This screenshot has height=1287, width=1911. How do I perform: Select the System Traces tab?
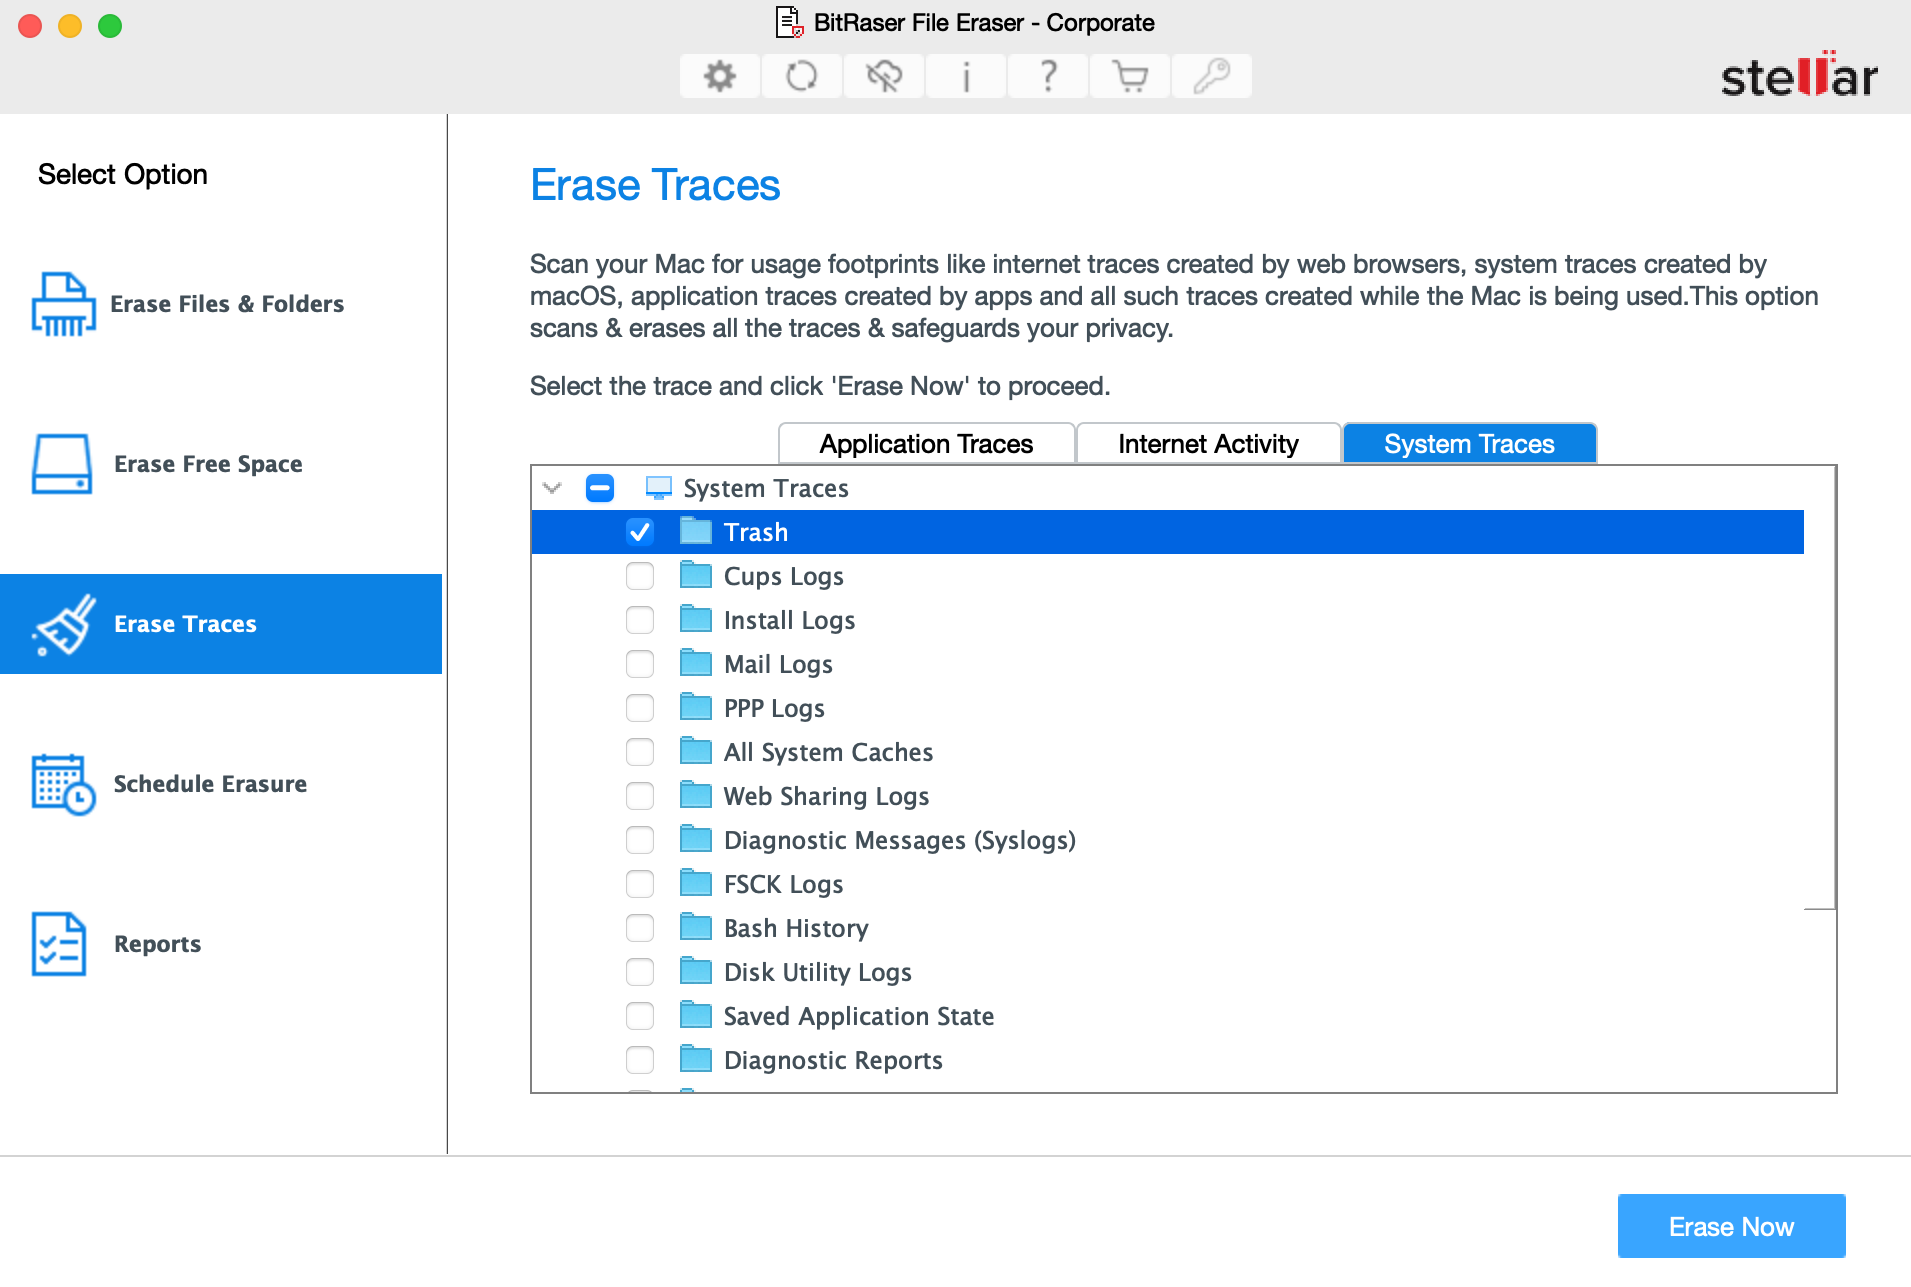pos(1469,444)
